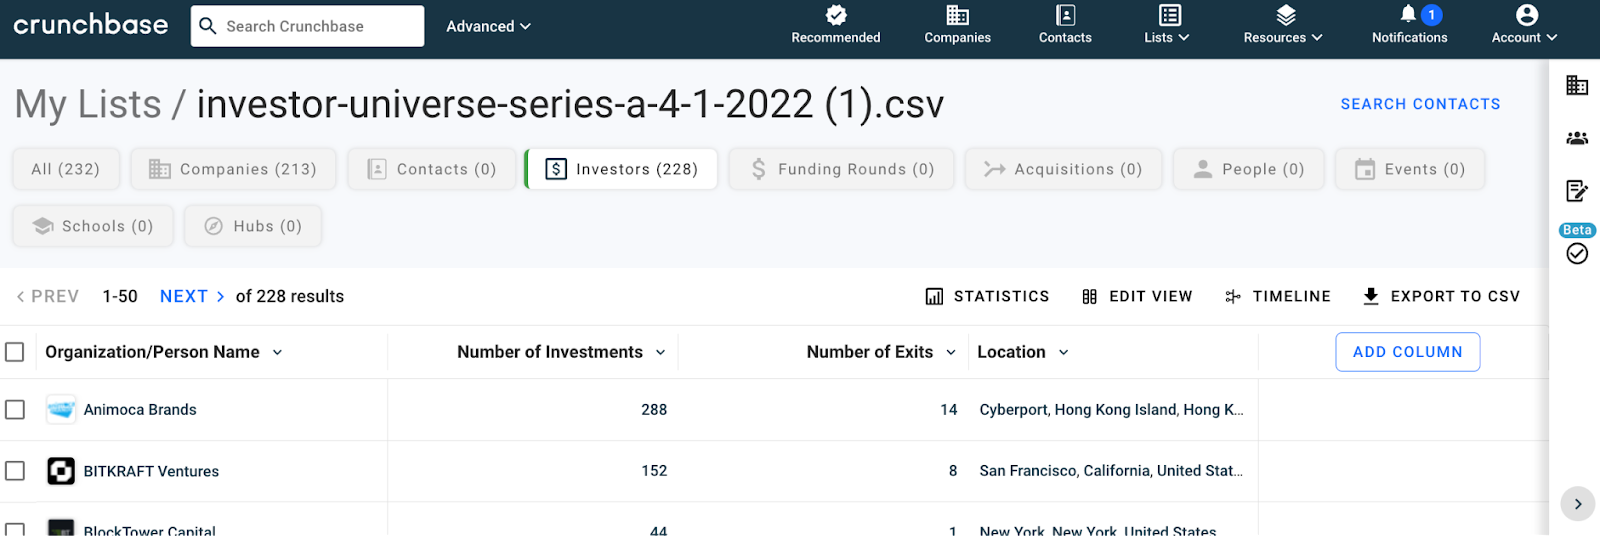Check the Animoca Brands row checkbox
This screenshot has height=536, width=1600.
(x=15, y=409)
